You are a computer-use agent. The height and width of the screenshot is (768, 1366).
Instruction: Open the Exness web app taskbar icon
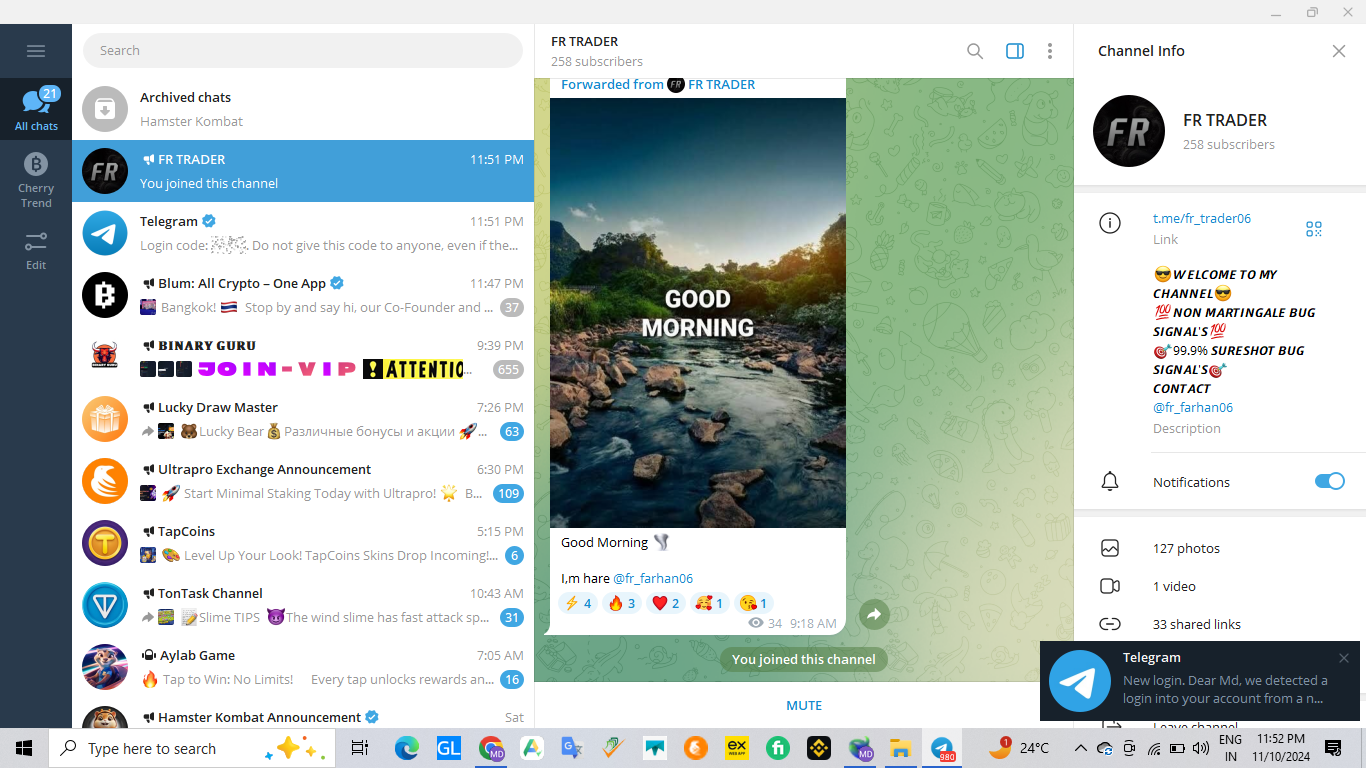coord(737,748)
